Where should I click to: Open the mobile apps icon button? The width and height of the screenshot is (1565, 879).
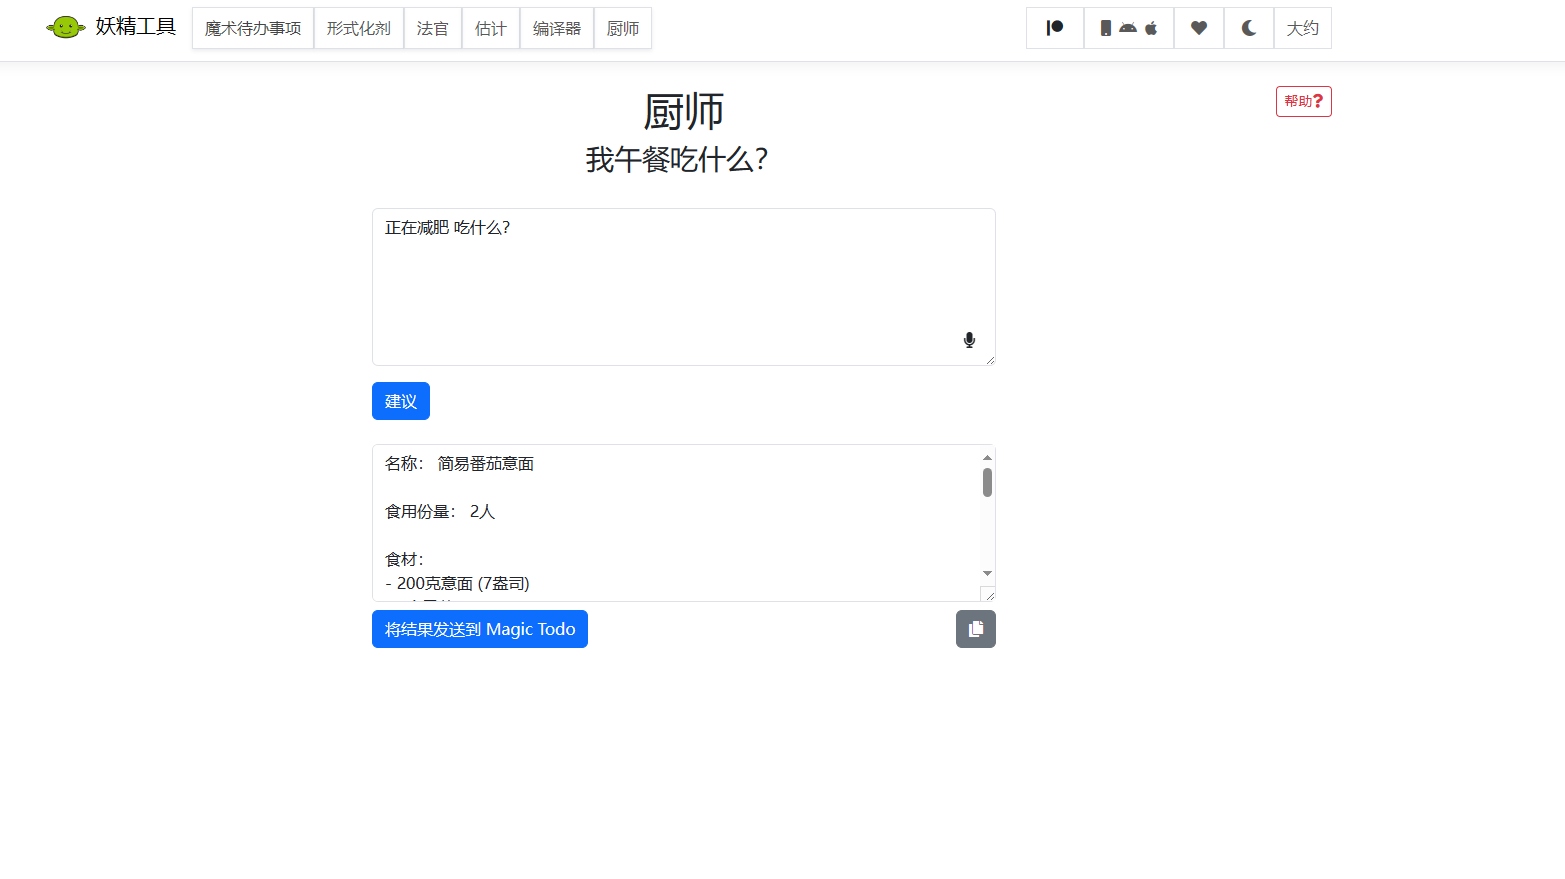coord(1128,28)
